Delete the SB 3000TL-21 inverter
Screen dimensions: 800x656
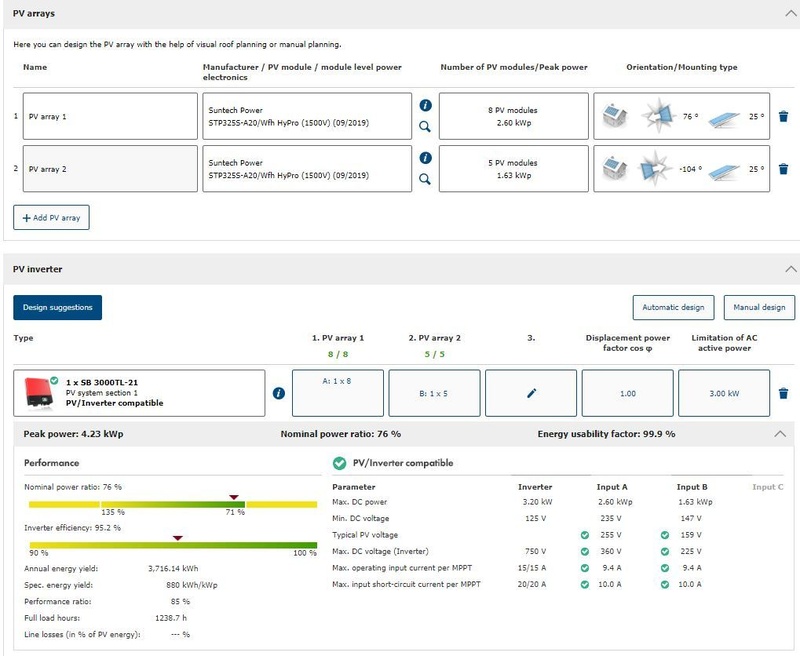click(783, 394)
